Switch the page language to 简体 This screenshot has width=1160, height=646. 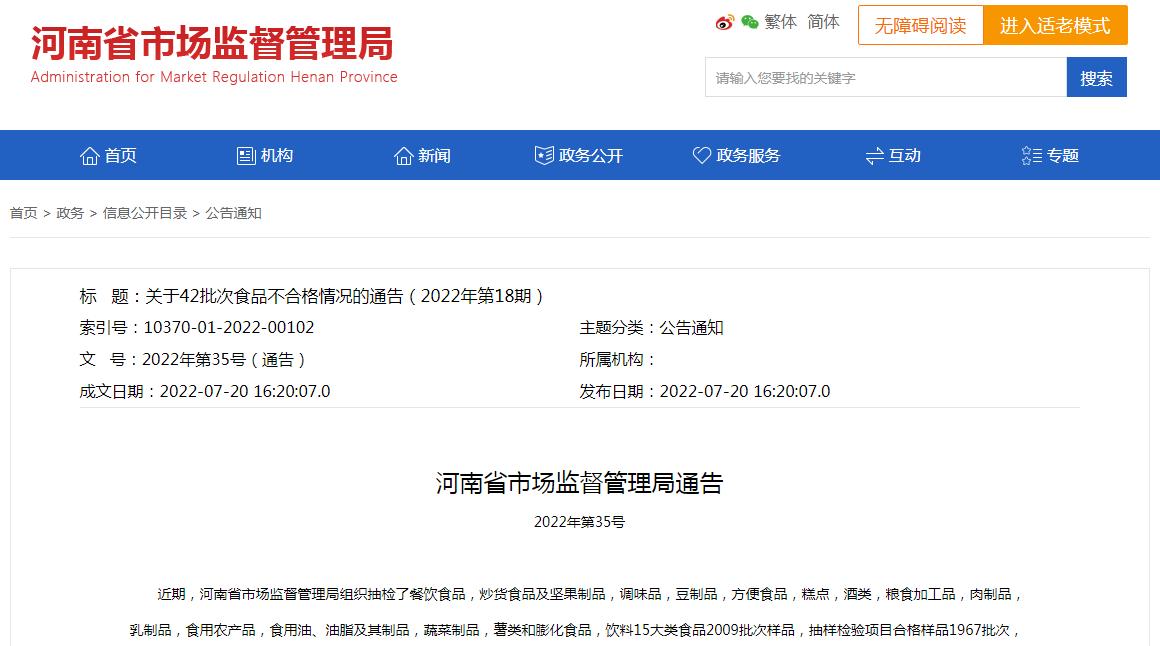click(x=822, y=21)
